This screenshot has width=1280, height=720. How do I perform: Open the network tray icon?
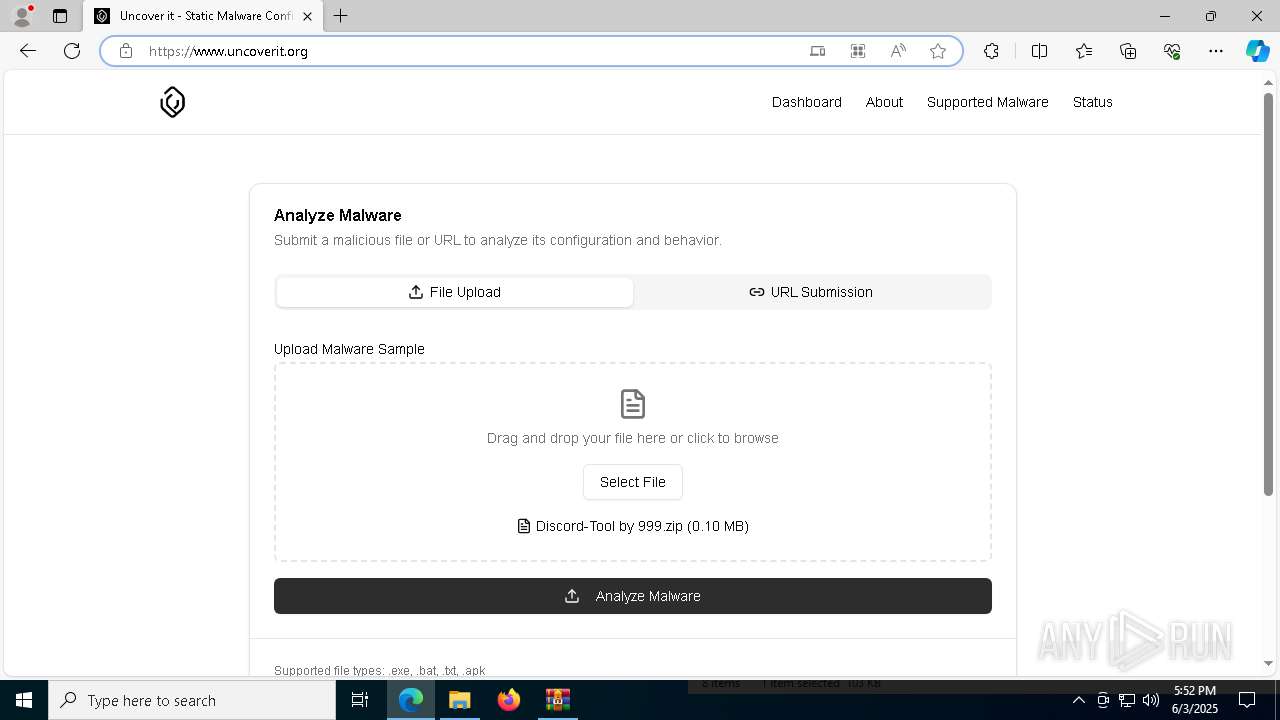[1126, 700]
